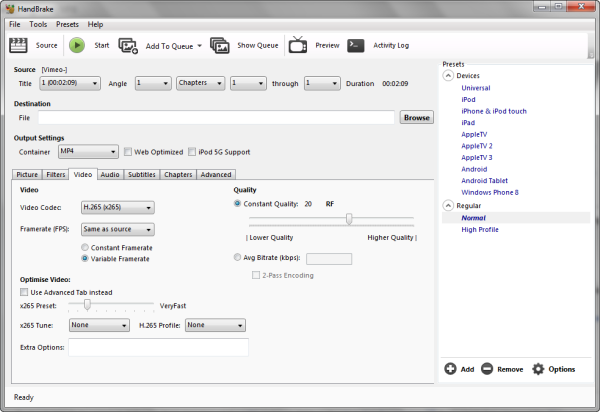
Task: Check Use Advanced Tab instead
Action: (x=25, y=291)
